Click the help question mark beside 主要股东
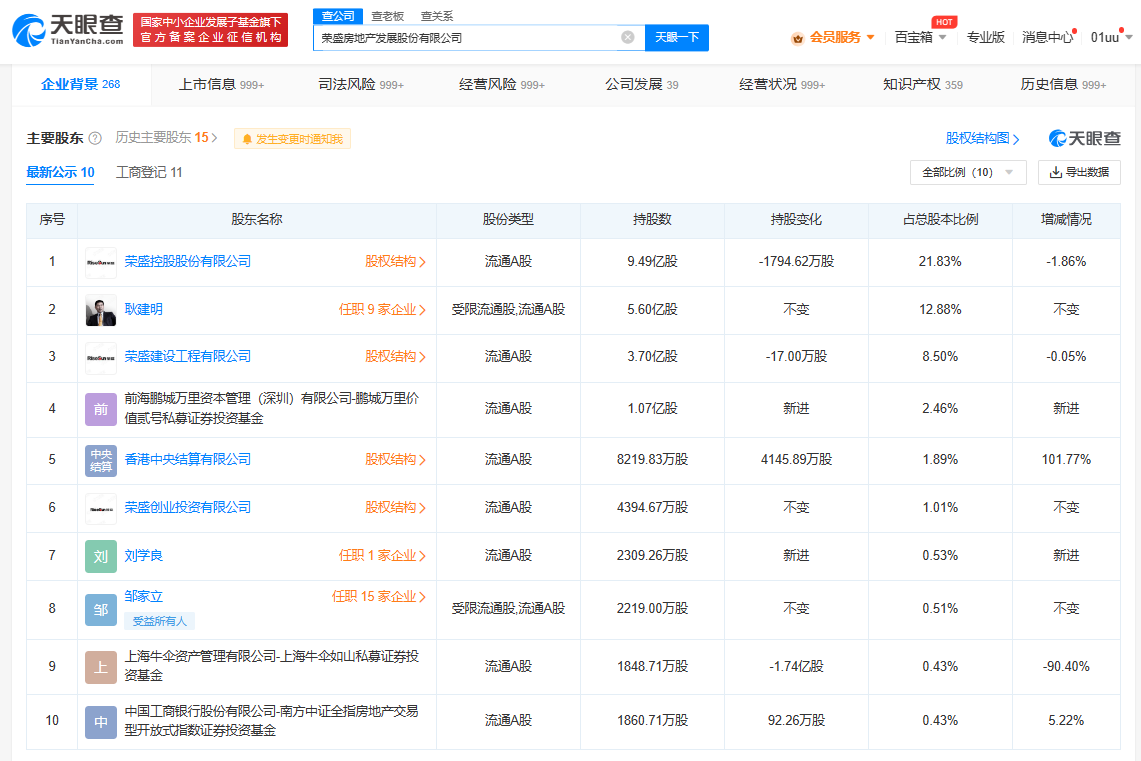1141x761 pixels. [95, 138]
